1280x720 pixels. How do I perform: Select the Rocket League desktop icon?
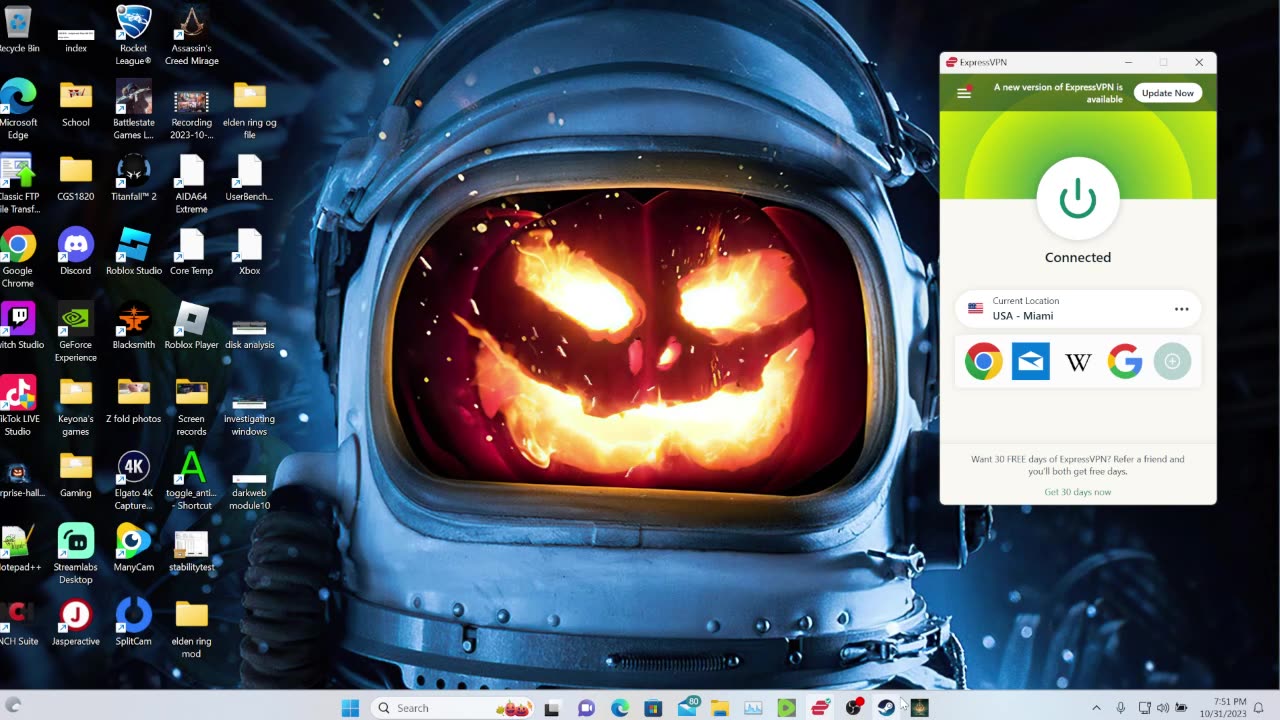click(133, 36)
